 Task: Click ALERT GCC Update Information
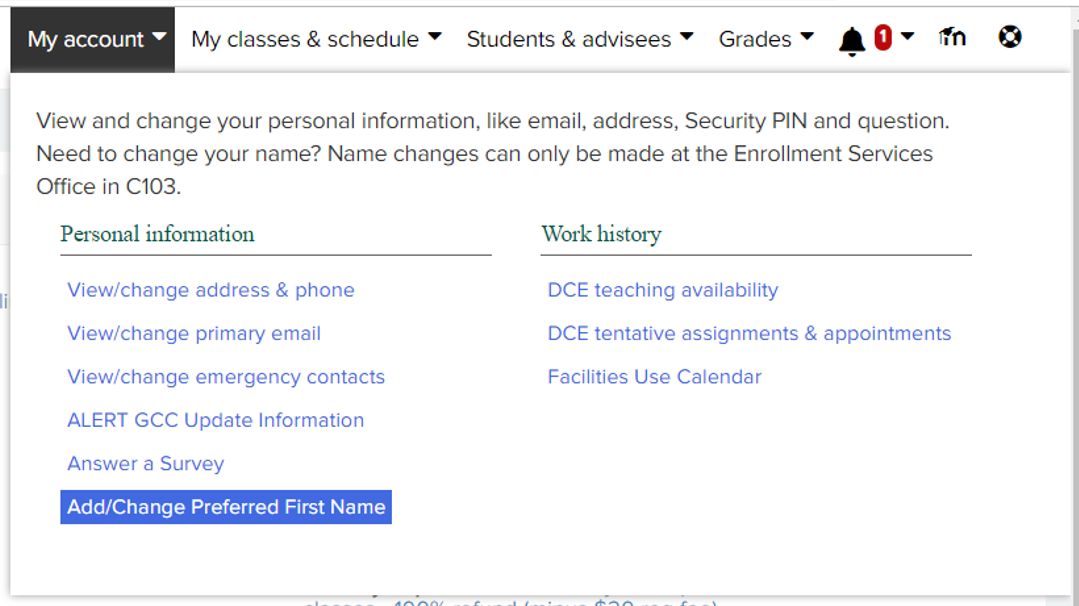coord(215,420)
